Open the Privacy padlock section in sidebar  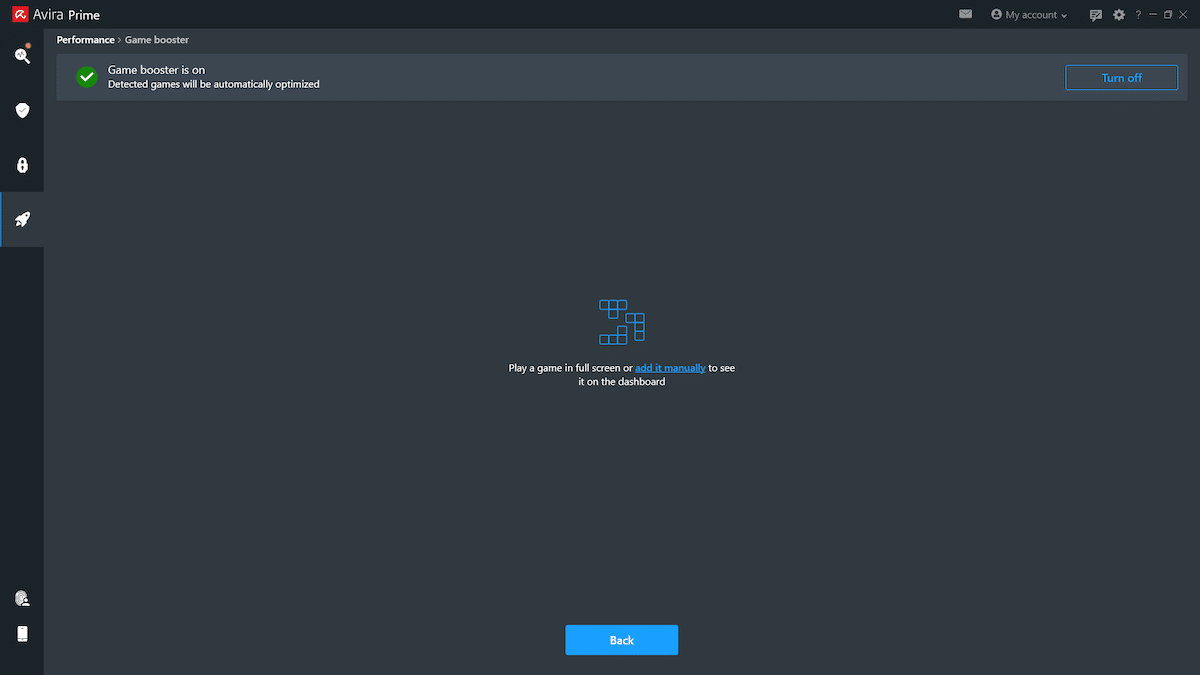pyautogui.click(x=22, y=165)
